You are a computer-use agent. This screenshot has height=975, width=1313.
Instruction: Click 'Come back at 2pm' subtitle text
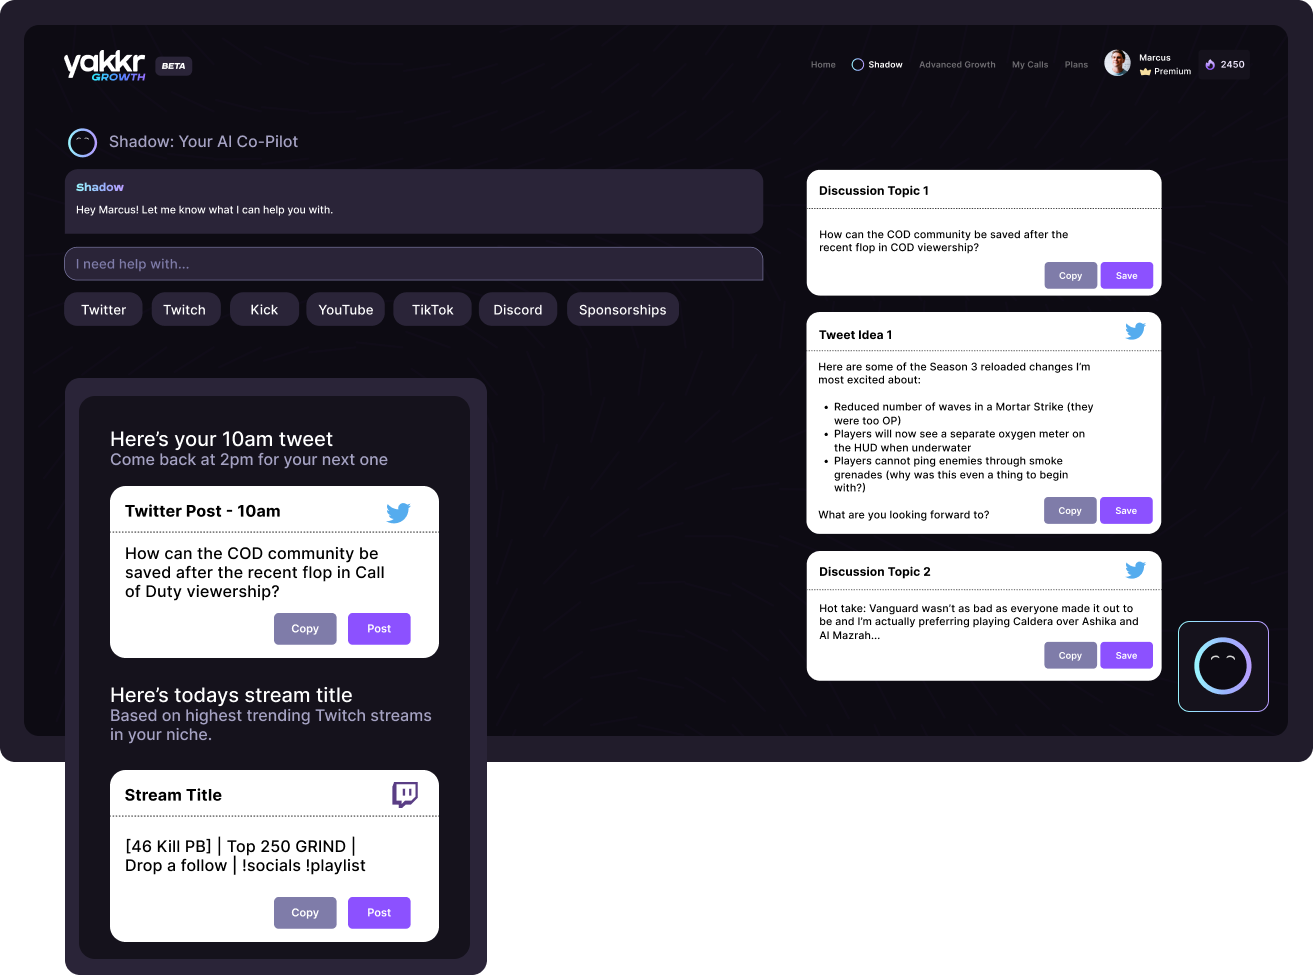pyautogui.click(x=249, y=460)
